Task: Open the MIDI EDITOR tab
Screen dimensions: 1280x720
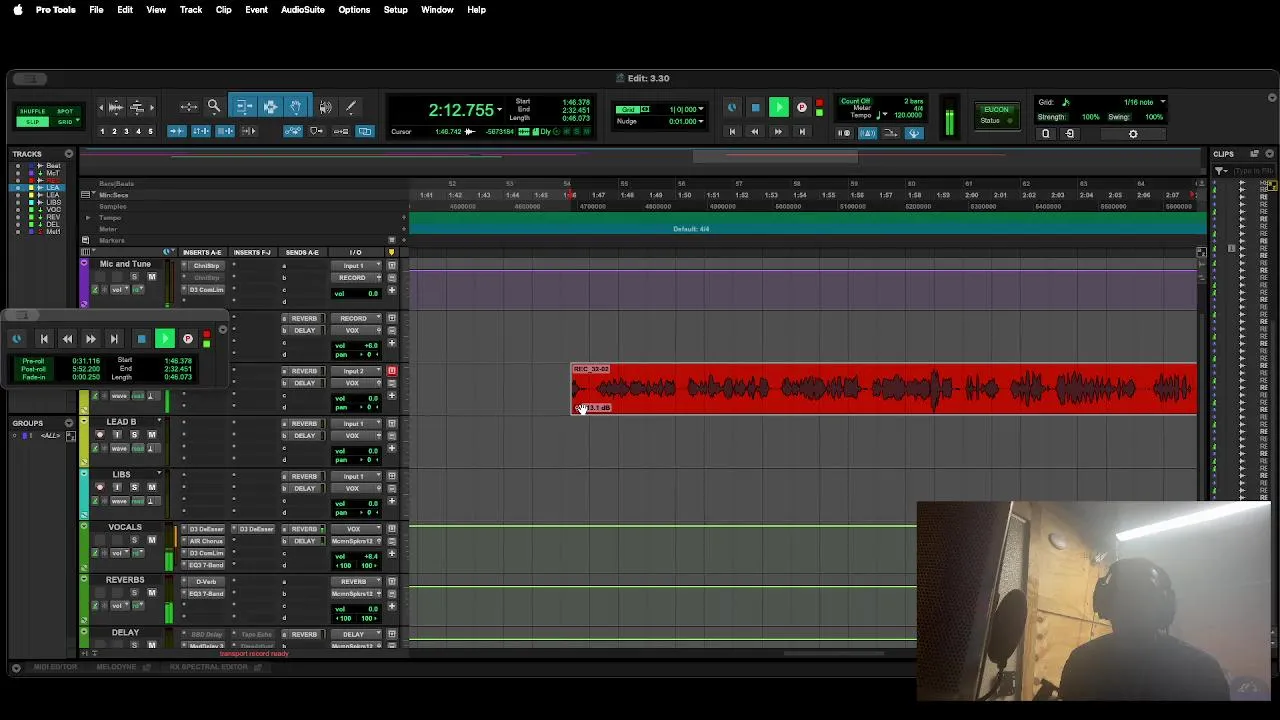Action: coord(56,667)
